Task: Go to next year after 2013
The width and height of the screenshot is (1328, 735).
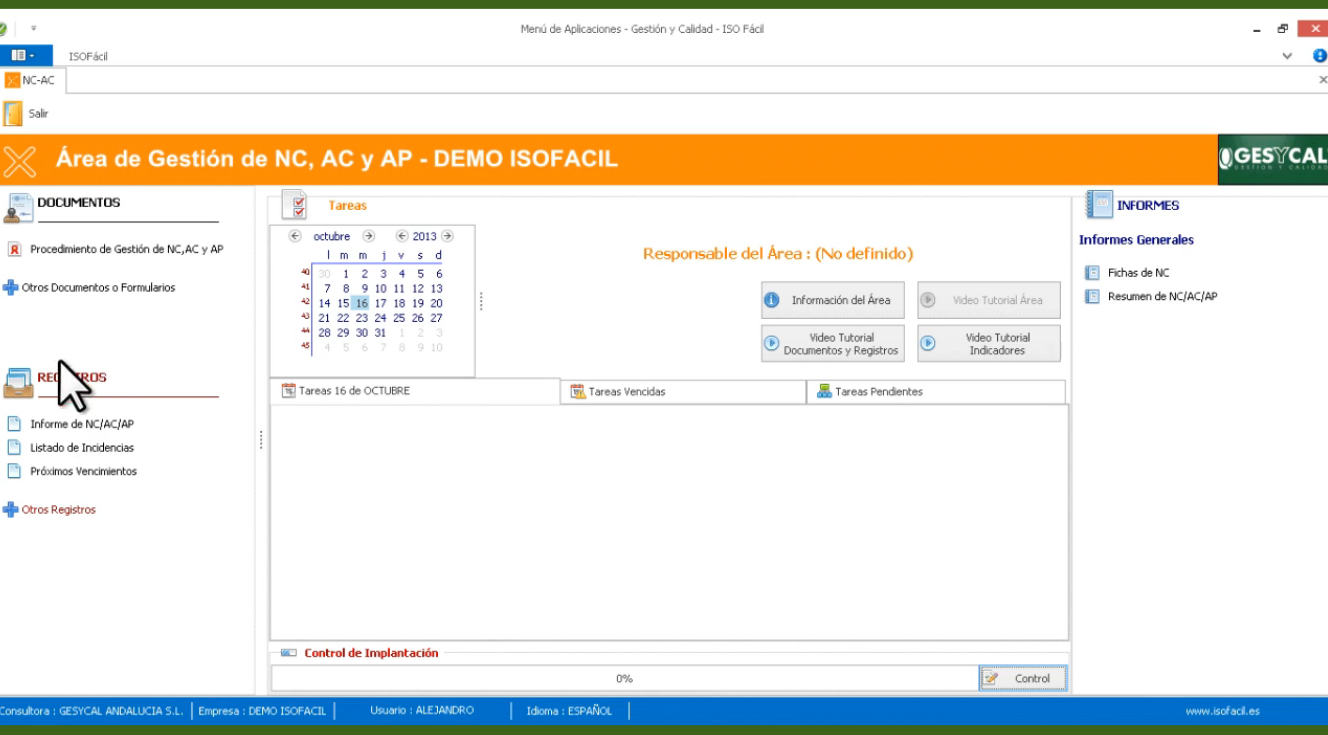Action: 447,237
